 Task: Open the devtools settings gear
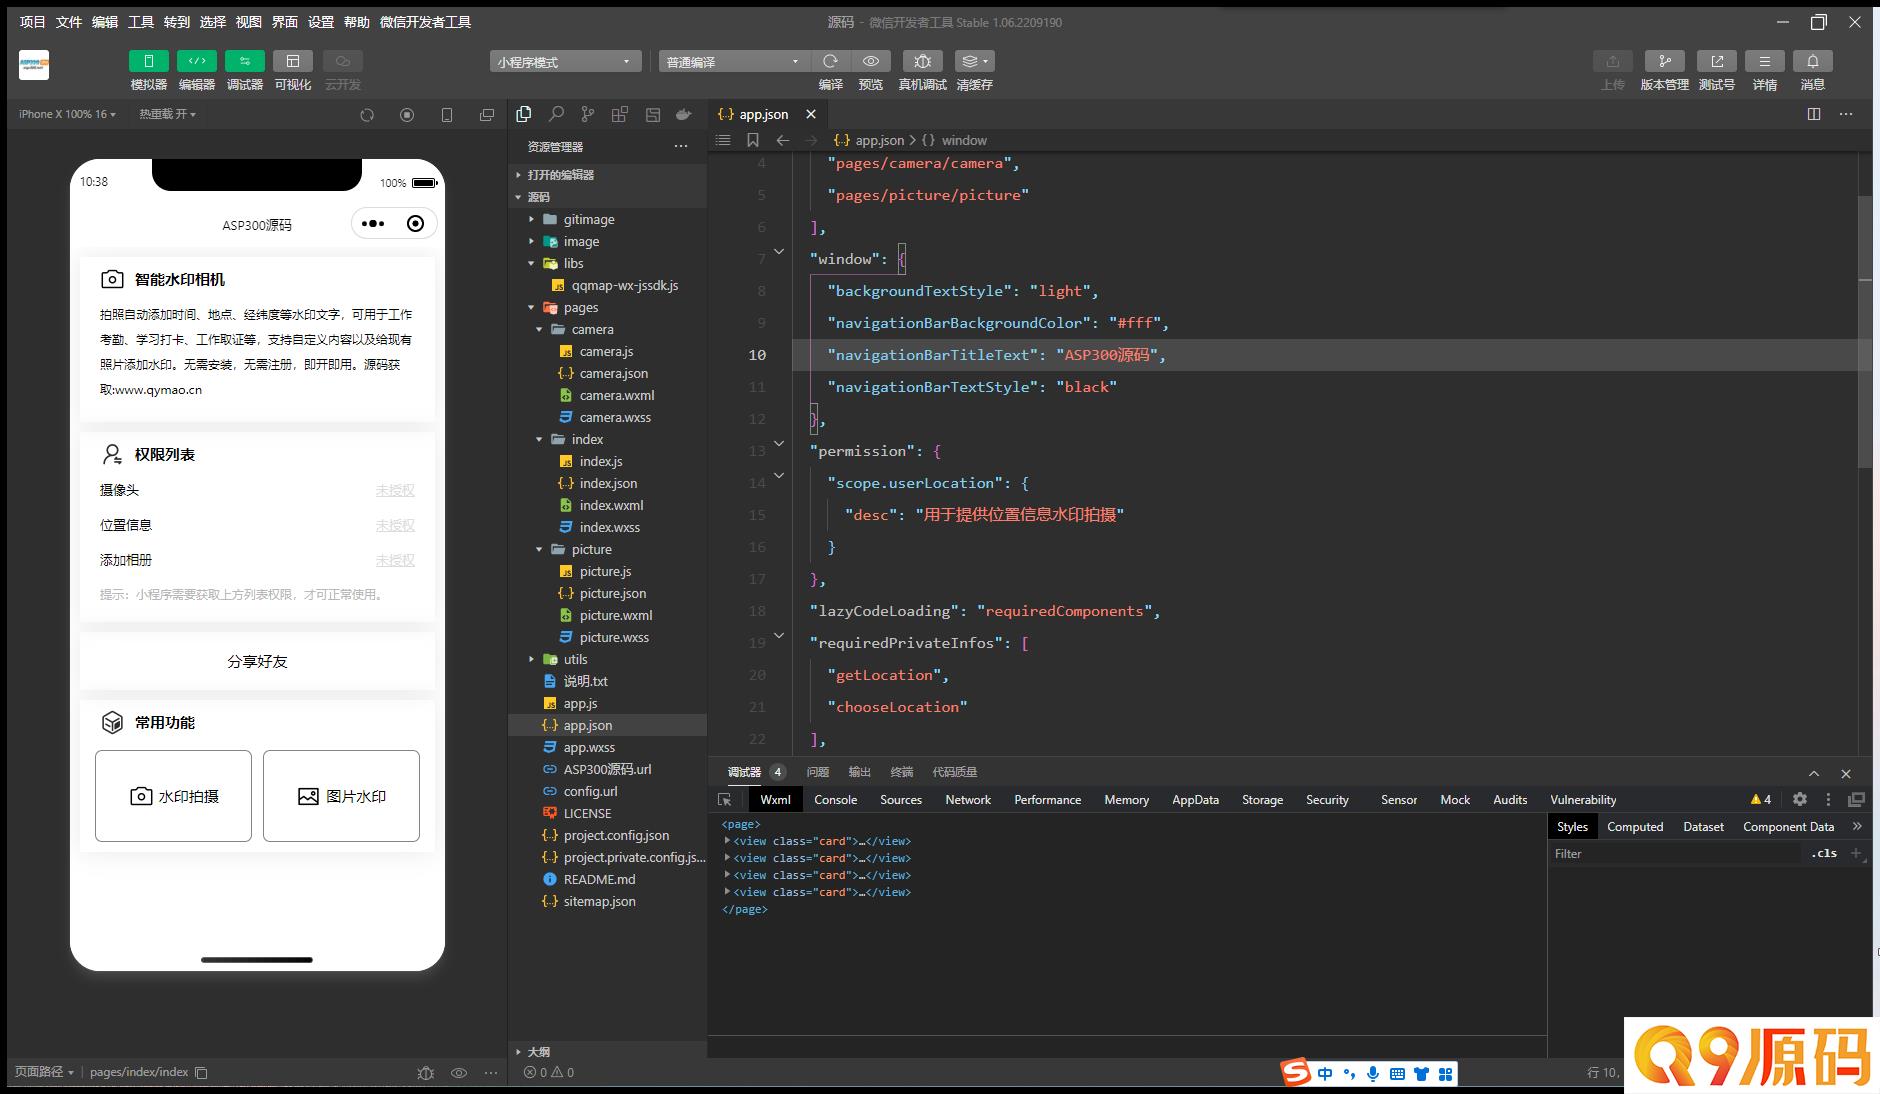1800,799
